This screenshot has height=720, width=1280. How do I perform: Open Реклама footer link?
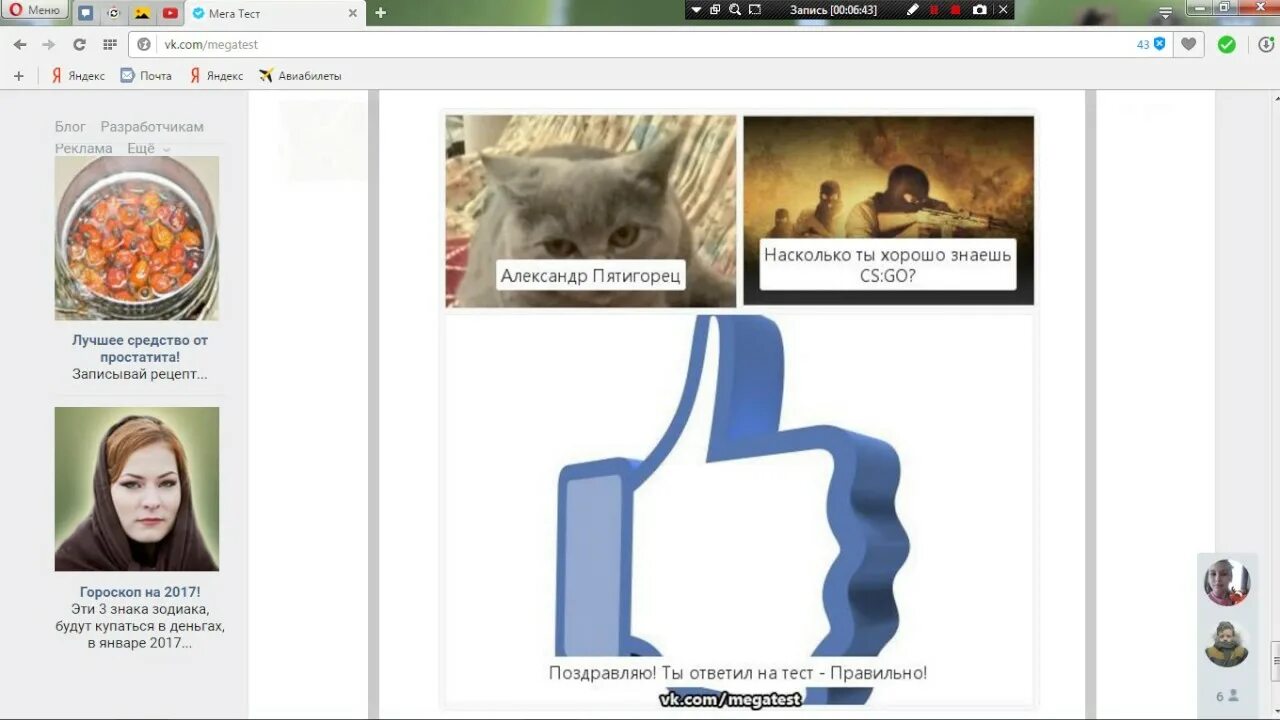84,148
